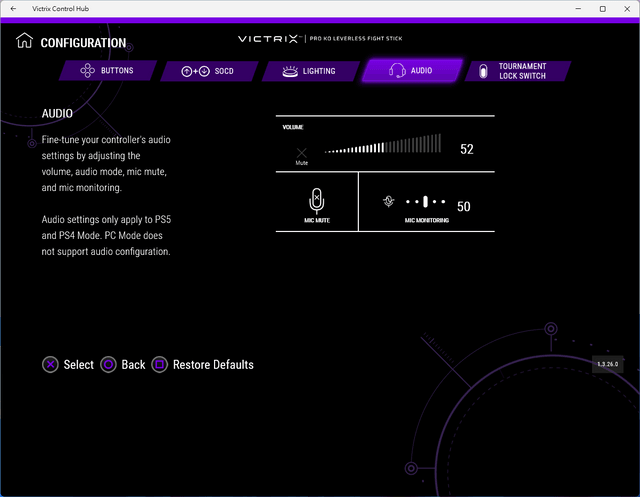Image resolution: width=640 pixels, height=497 pixels.
Task: Click the Select cross button hint
Action: click(x=50, y=364)
